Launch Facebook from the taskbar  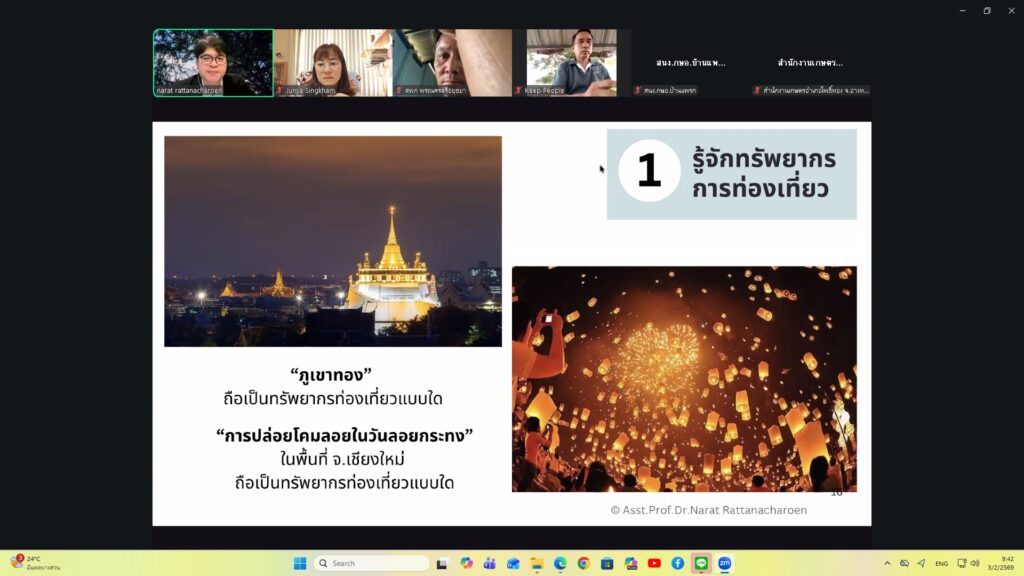click(678, 563)
